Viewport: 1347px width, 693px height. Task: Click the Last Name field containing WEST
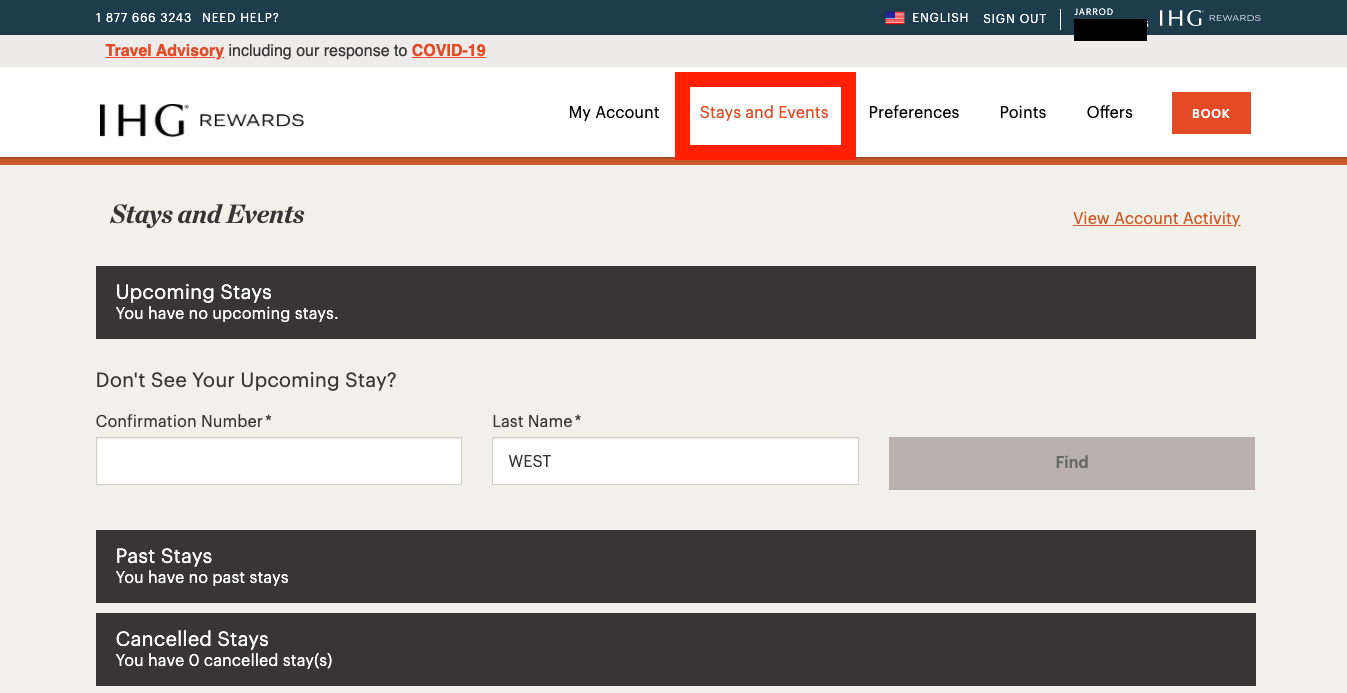675,461
